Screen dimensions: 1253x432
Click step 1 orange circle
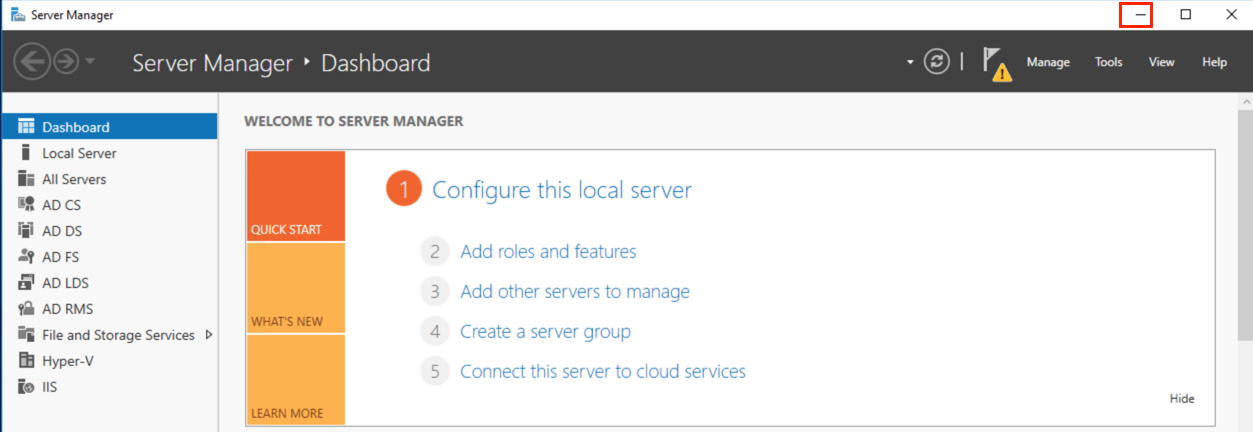click(x=404, y=190)
